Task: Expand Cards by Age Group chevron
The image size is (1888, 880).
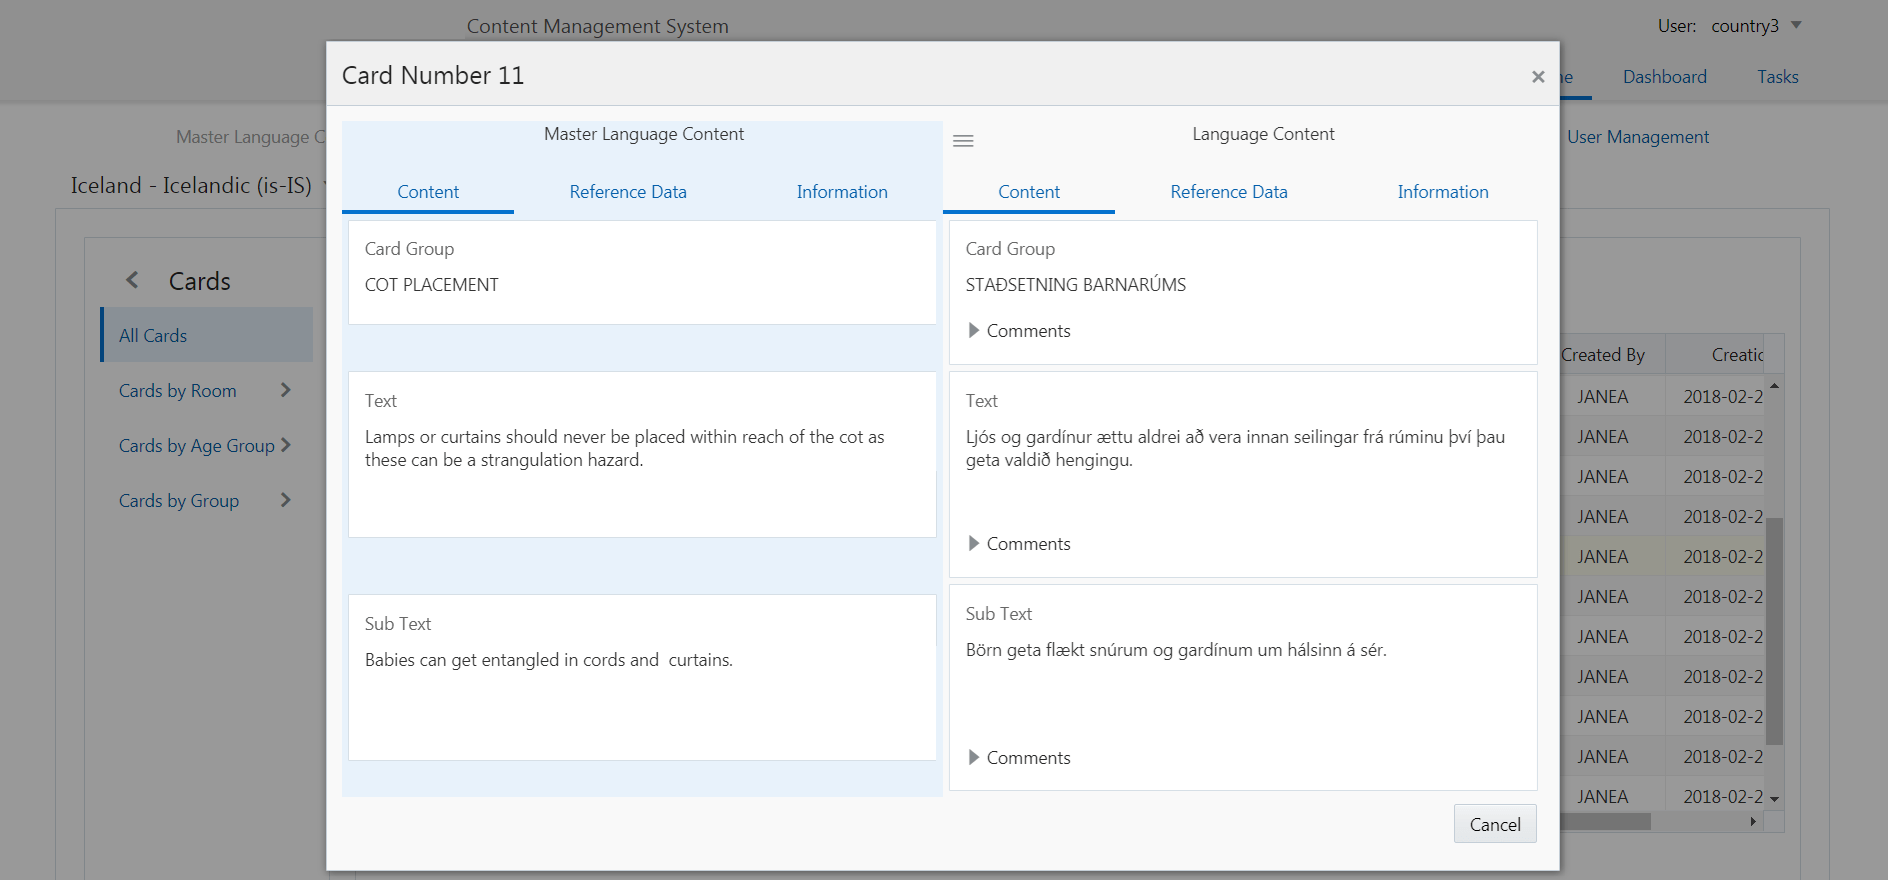Action: point(286,445)
